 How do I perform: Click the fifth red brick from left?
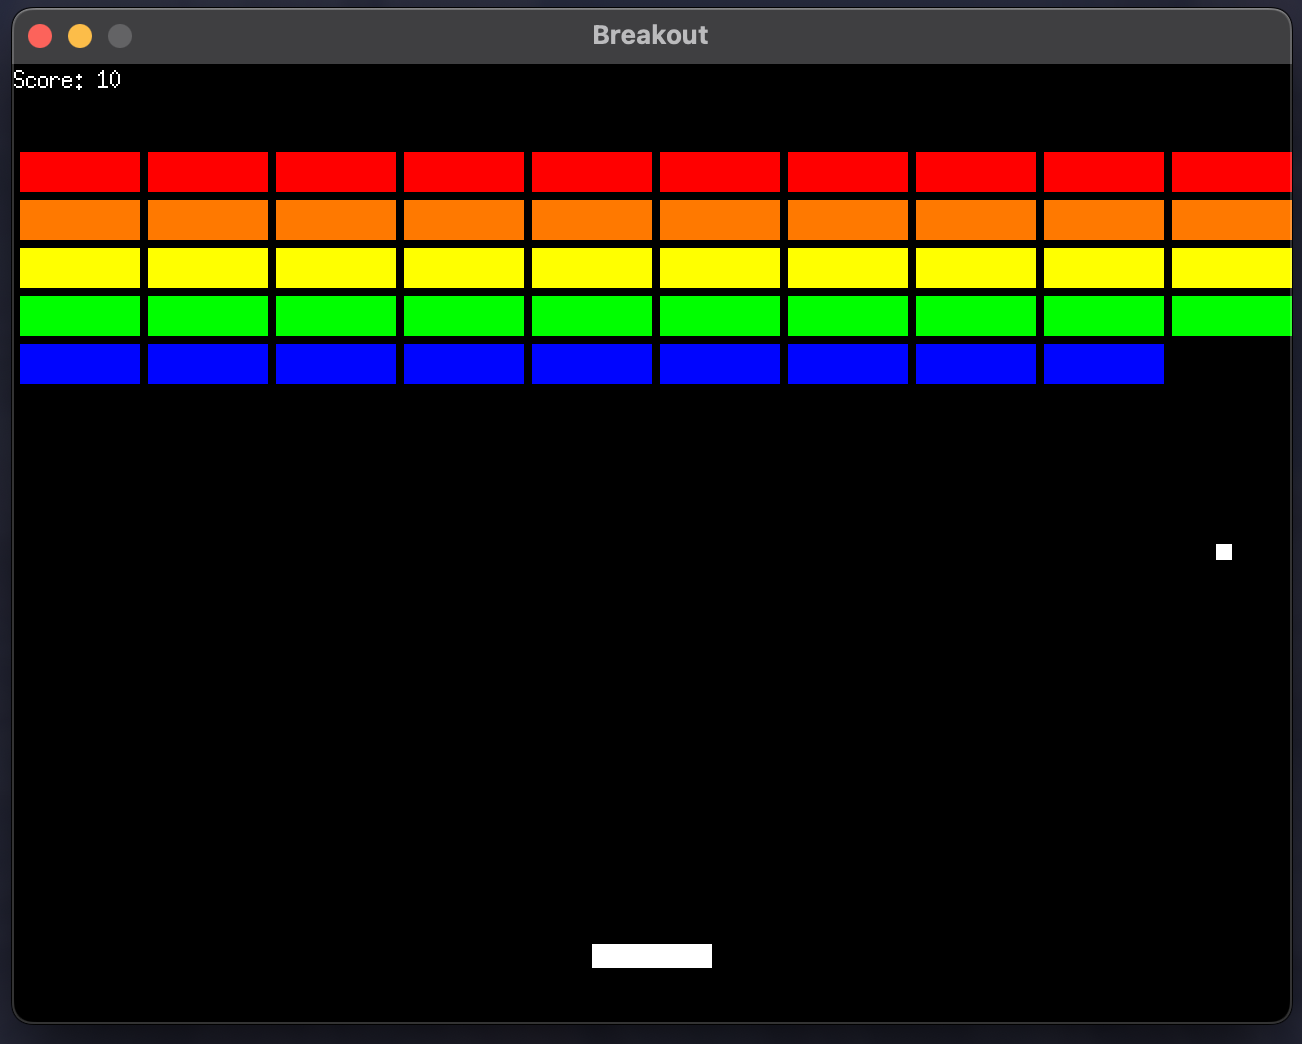pos(592,172)
